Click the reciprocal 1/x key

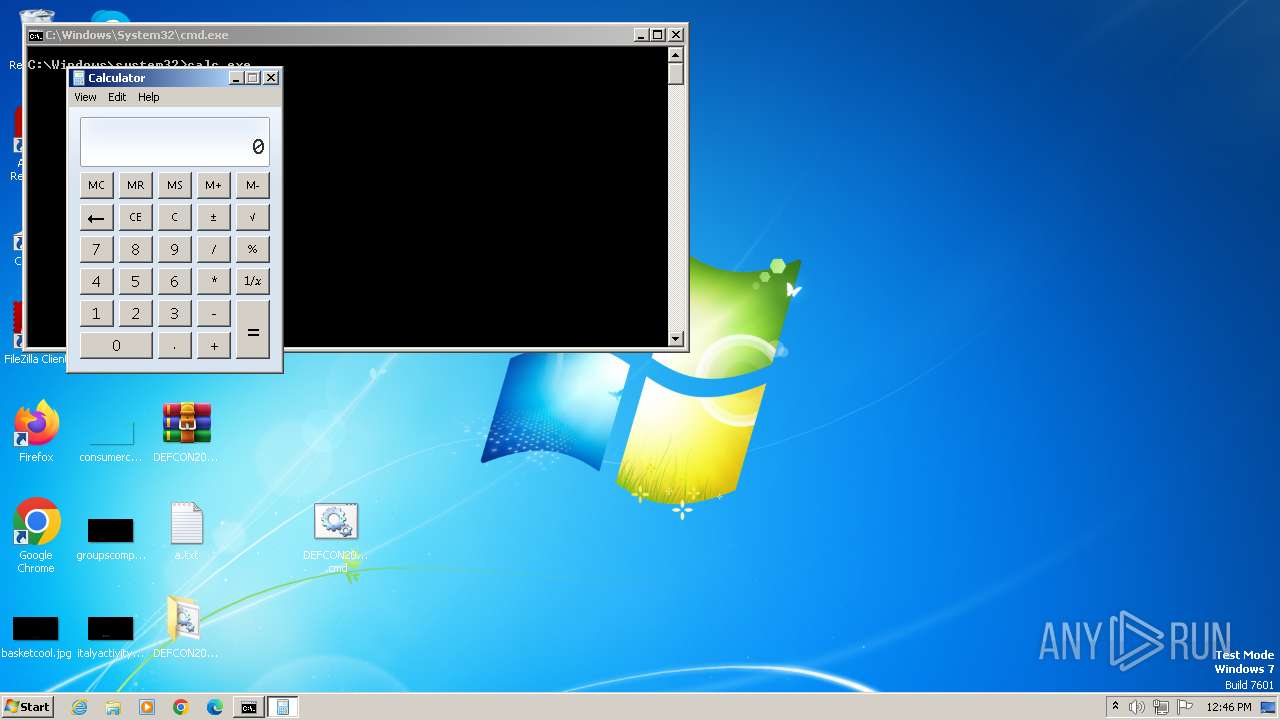(x=252, y=281)
